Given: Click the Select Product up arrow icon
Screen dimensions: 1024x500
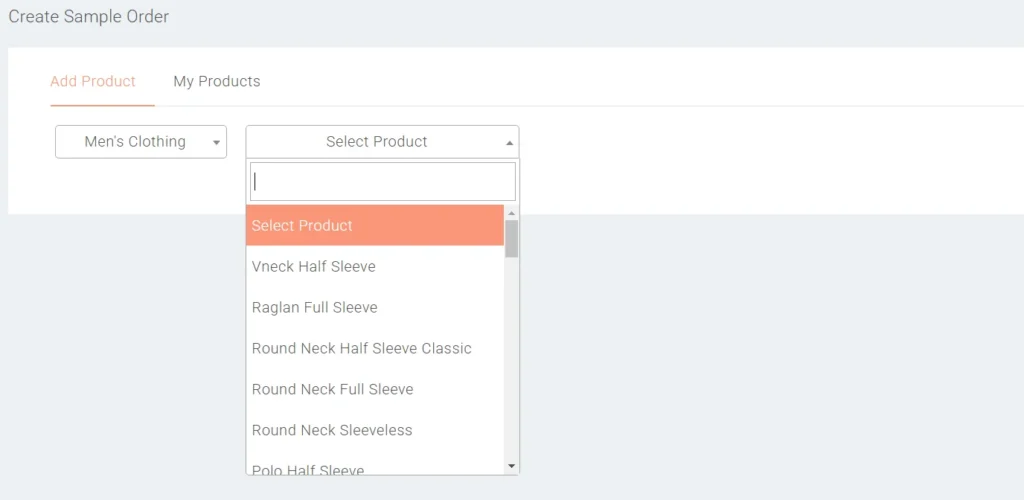Looking at the screenshot, I should coord(509,143).
